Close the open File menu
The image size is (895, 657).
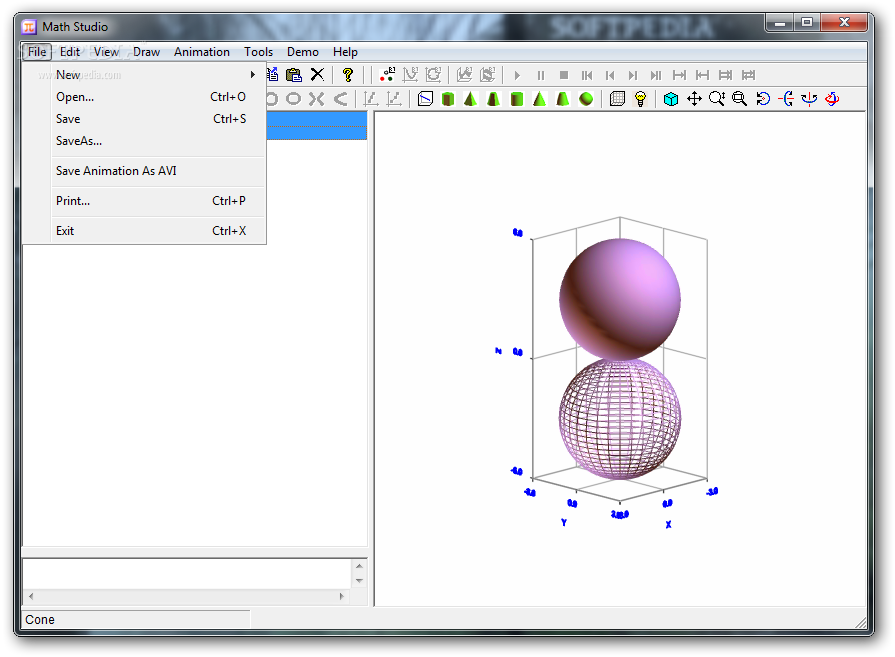tap(37, 52)
